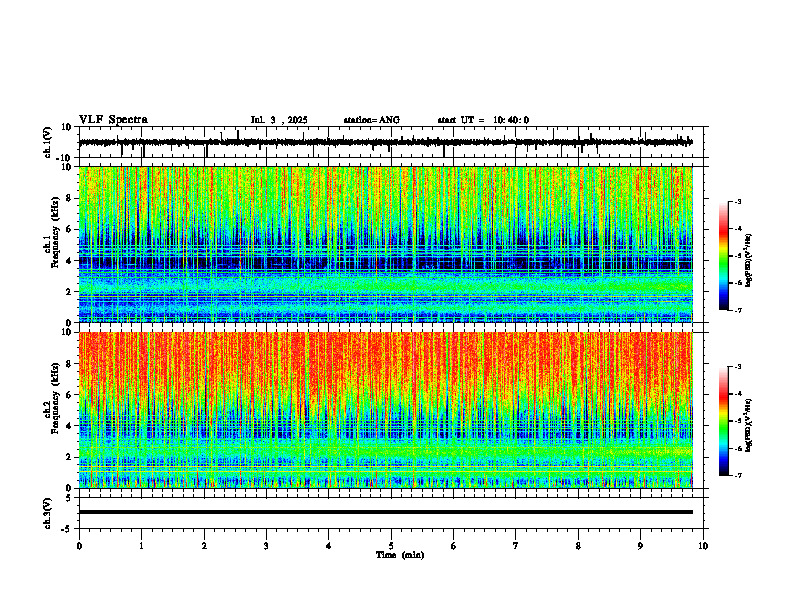Click the "6" kHz tick on ch.2 frequency axis
Viewport: 792px width, 612px height.
pos(70,395)
